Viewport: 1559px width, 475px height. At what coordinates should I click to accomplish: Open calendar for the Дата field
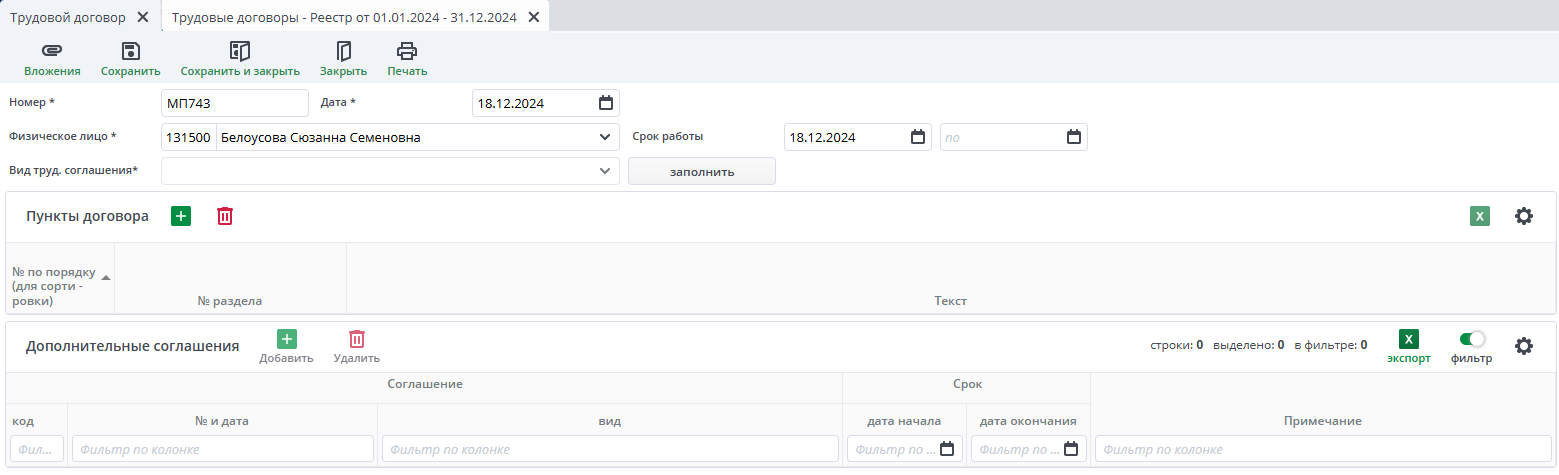605,102
